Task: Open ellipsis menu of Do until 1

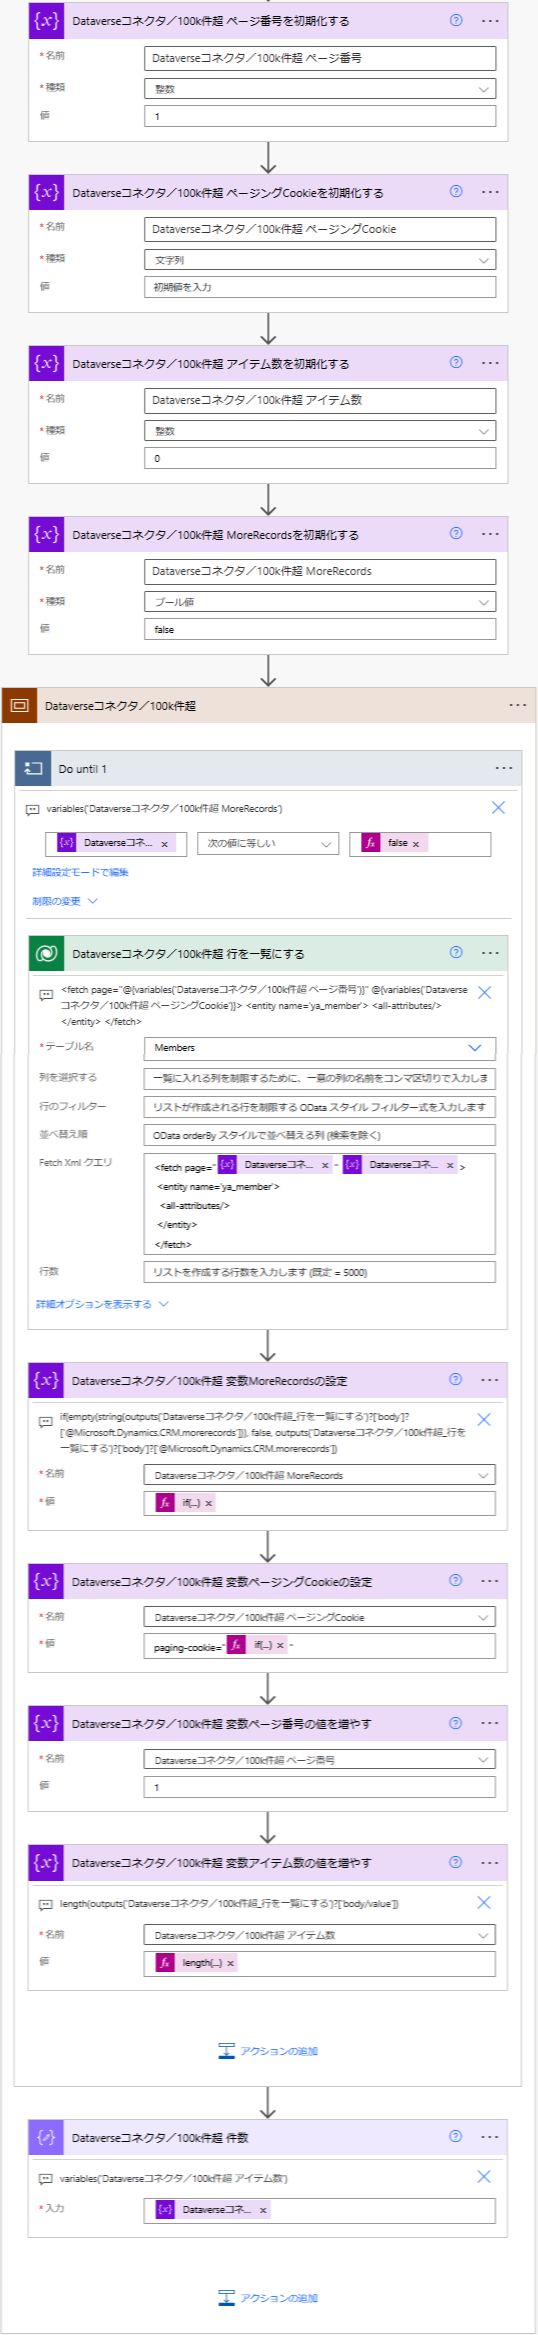Action: click(504, 768)
